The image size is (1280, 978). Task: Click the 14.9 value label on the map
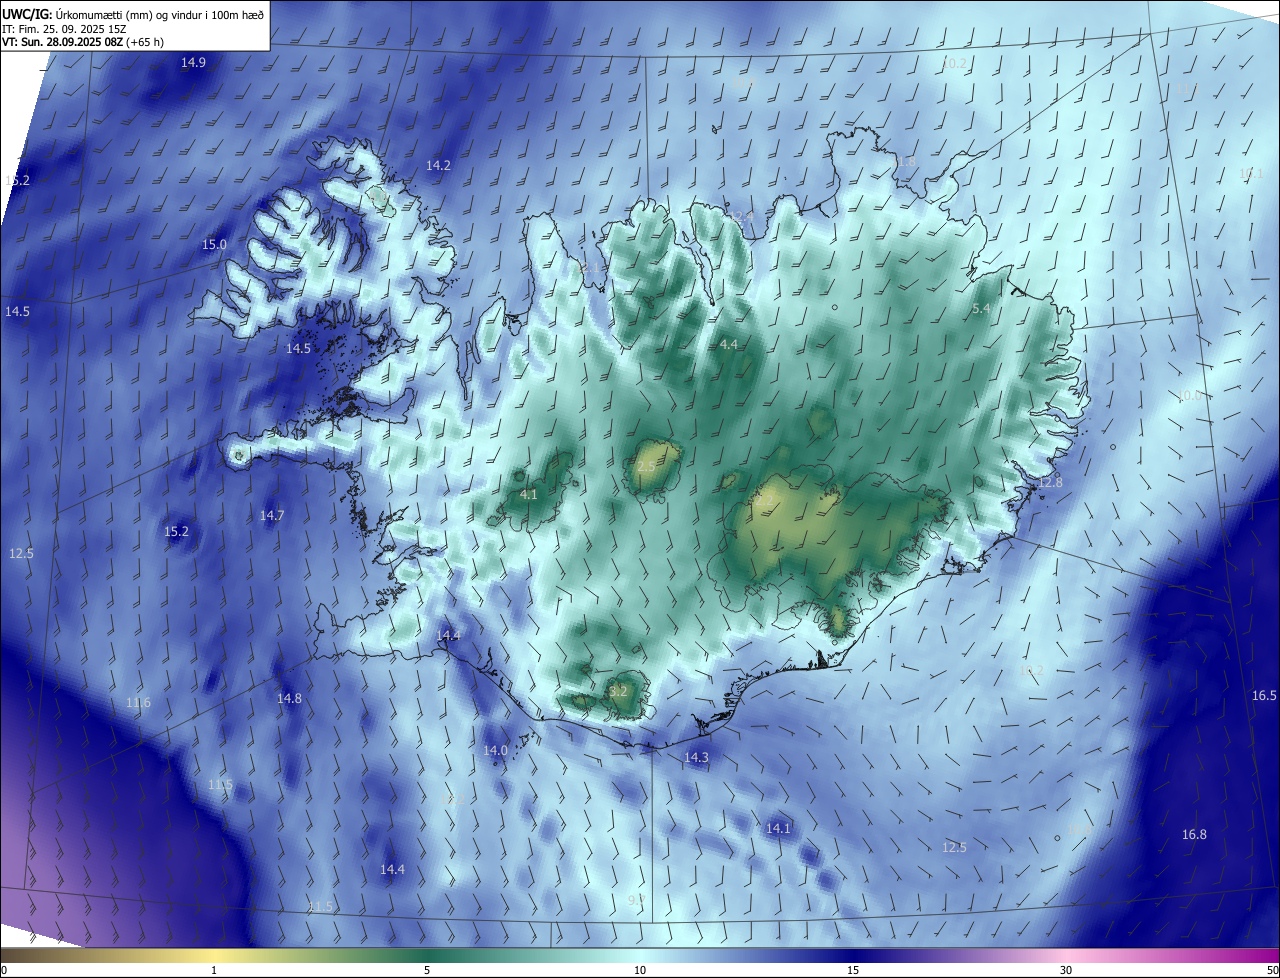[193, 63]
